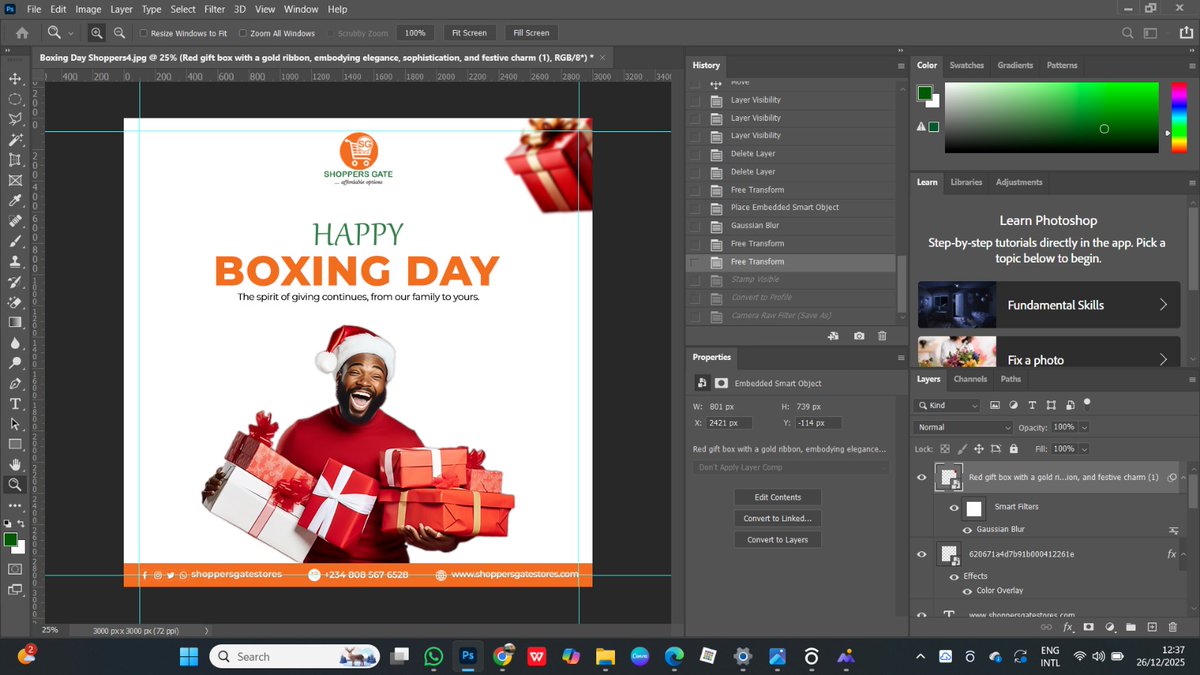1200x675 pixels.
Task: Open the Opacity slider dropdown arrow
Action: tap(1085, 427)
